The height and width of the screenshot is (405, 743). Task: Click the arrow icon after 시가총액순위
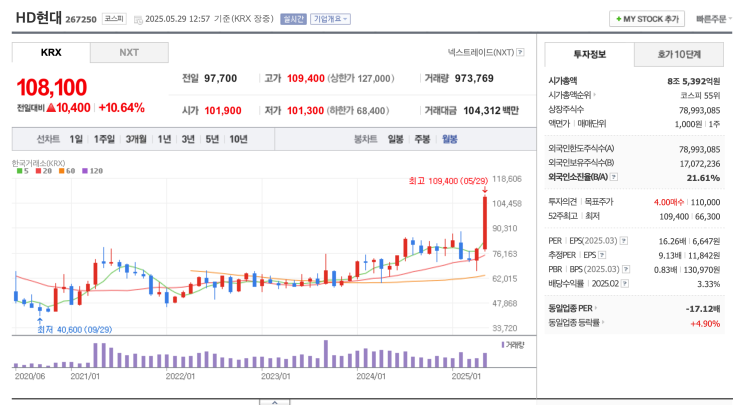pyautogui.click(x=594, y=95)
